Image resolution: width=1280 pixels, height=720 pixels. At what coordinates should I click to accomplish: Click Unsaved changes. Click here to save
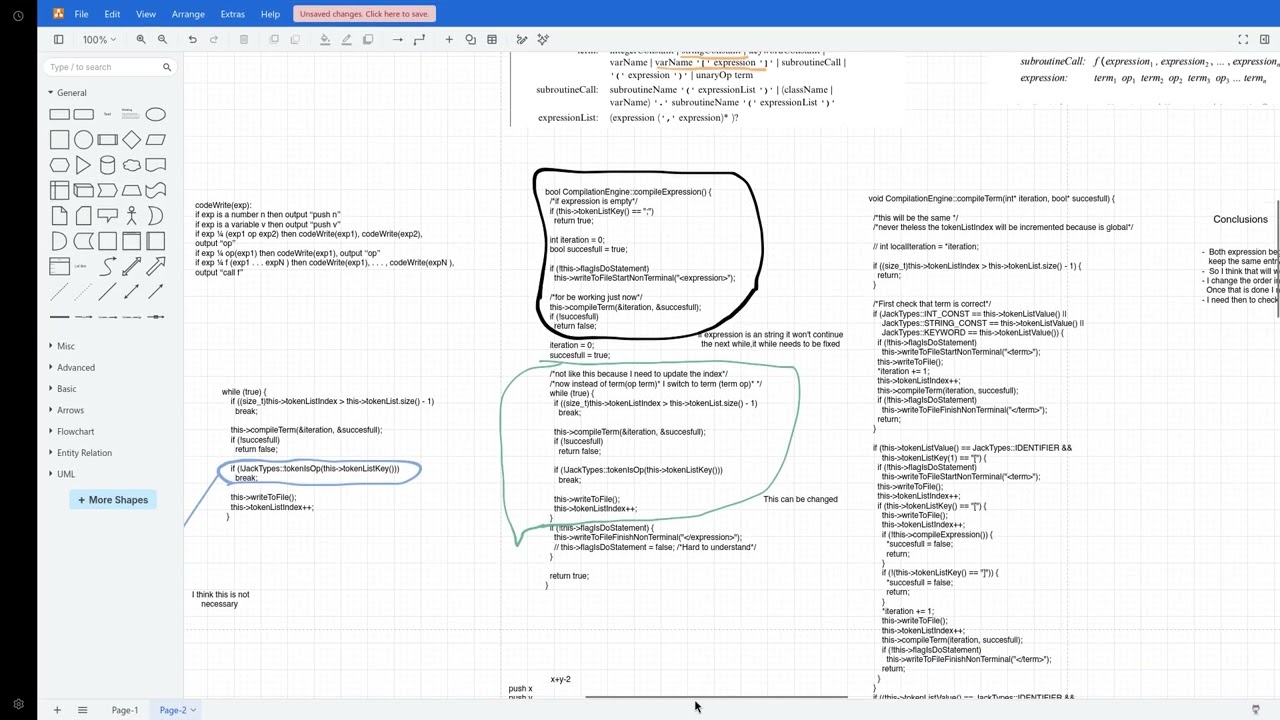[364, 14]
